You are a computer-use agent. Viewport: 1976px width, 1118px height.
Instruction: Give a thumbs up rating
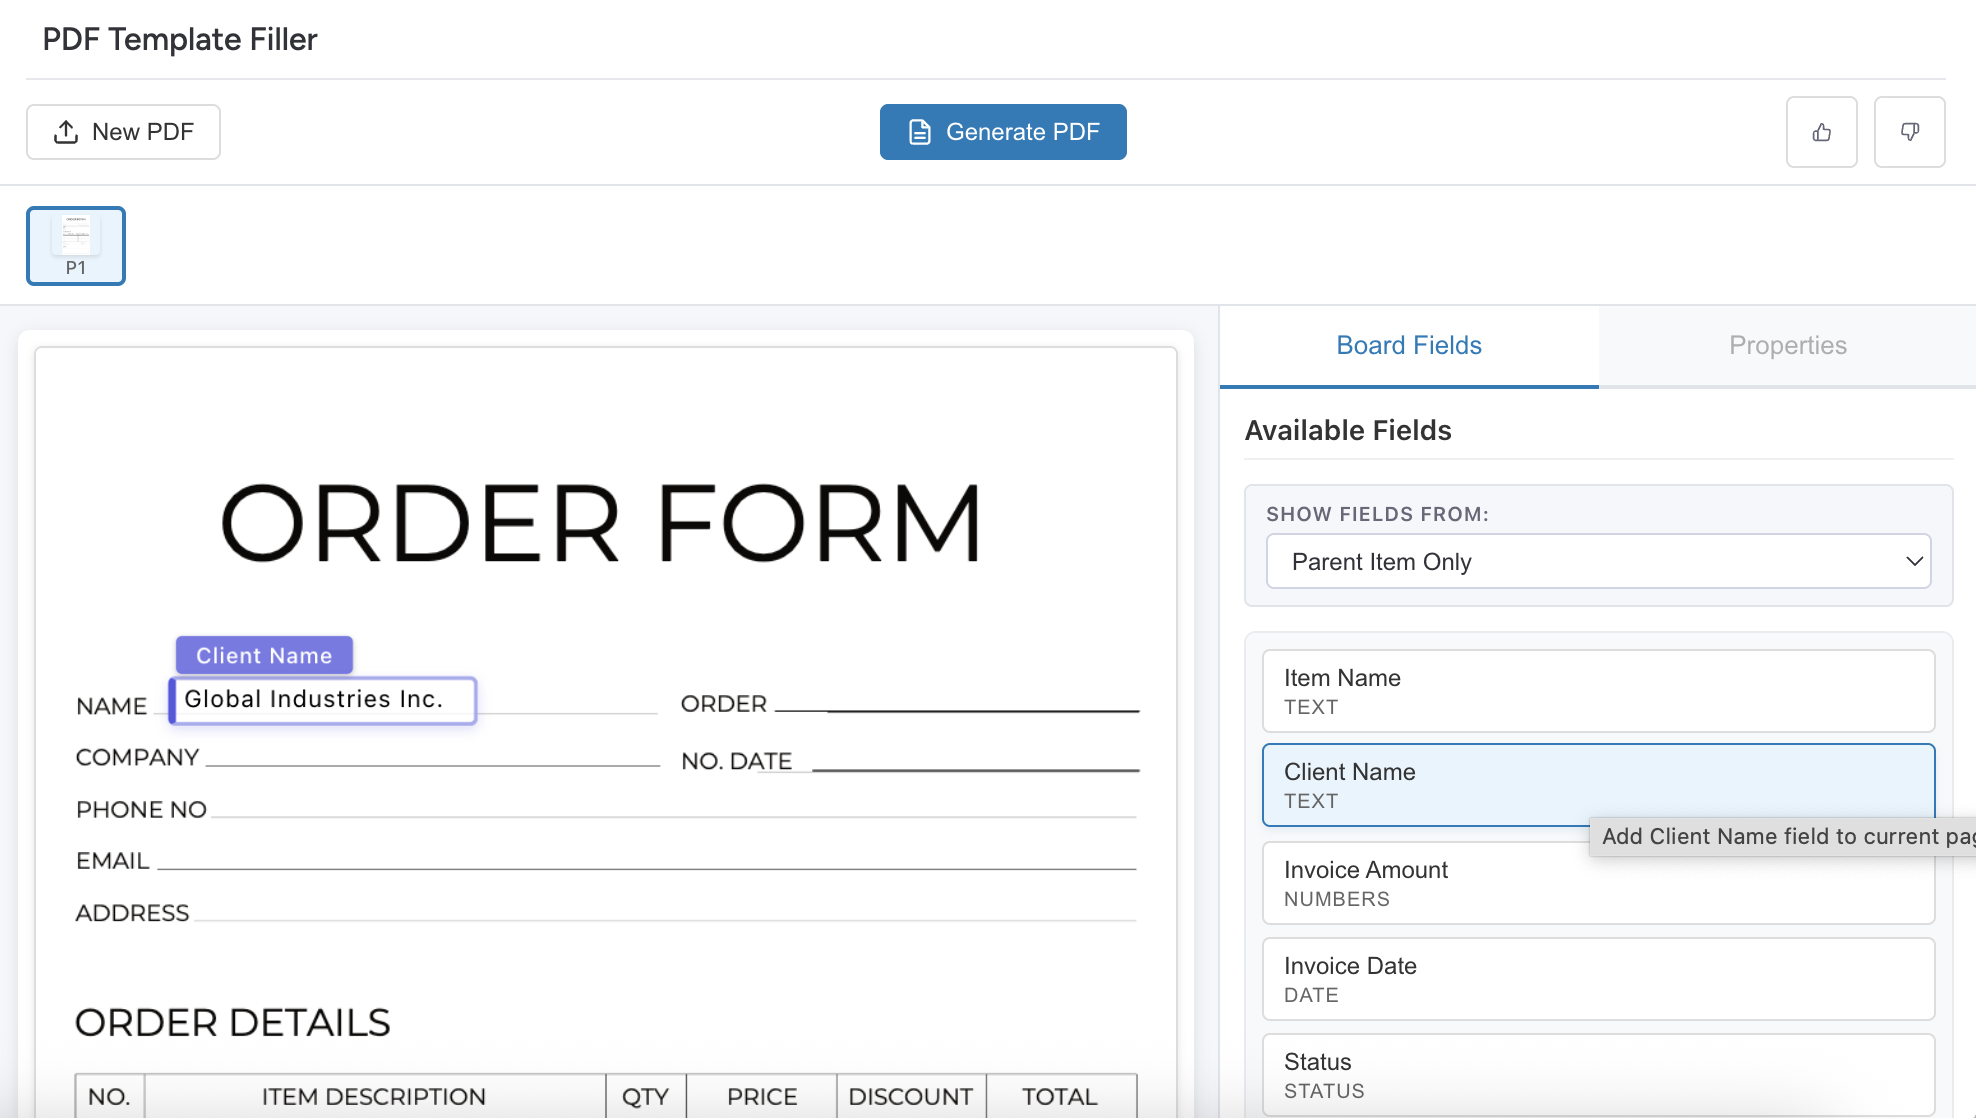click(x=1821, y=131)
